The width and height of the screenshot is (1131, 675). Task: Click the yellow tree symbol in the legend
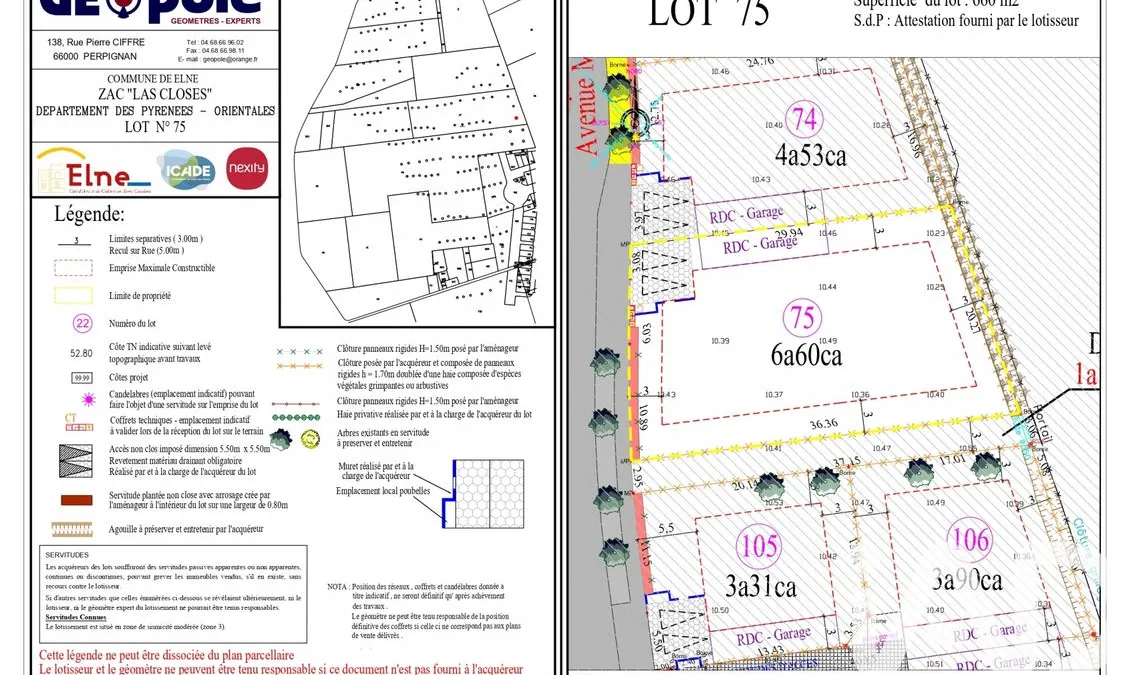pyautogui.click(x=310, y=439)
